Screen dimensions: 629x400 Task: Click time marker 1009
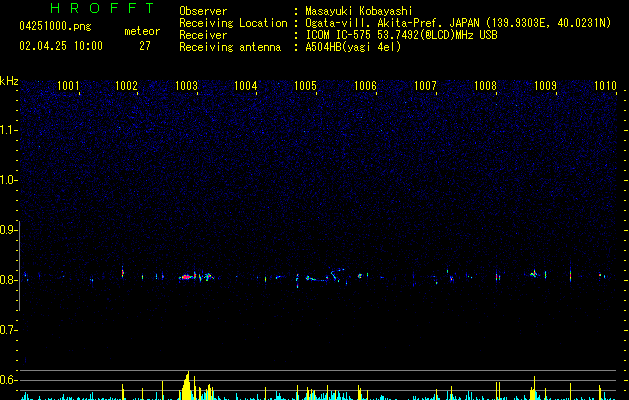click(546, 85)
